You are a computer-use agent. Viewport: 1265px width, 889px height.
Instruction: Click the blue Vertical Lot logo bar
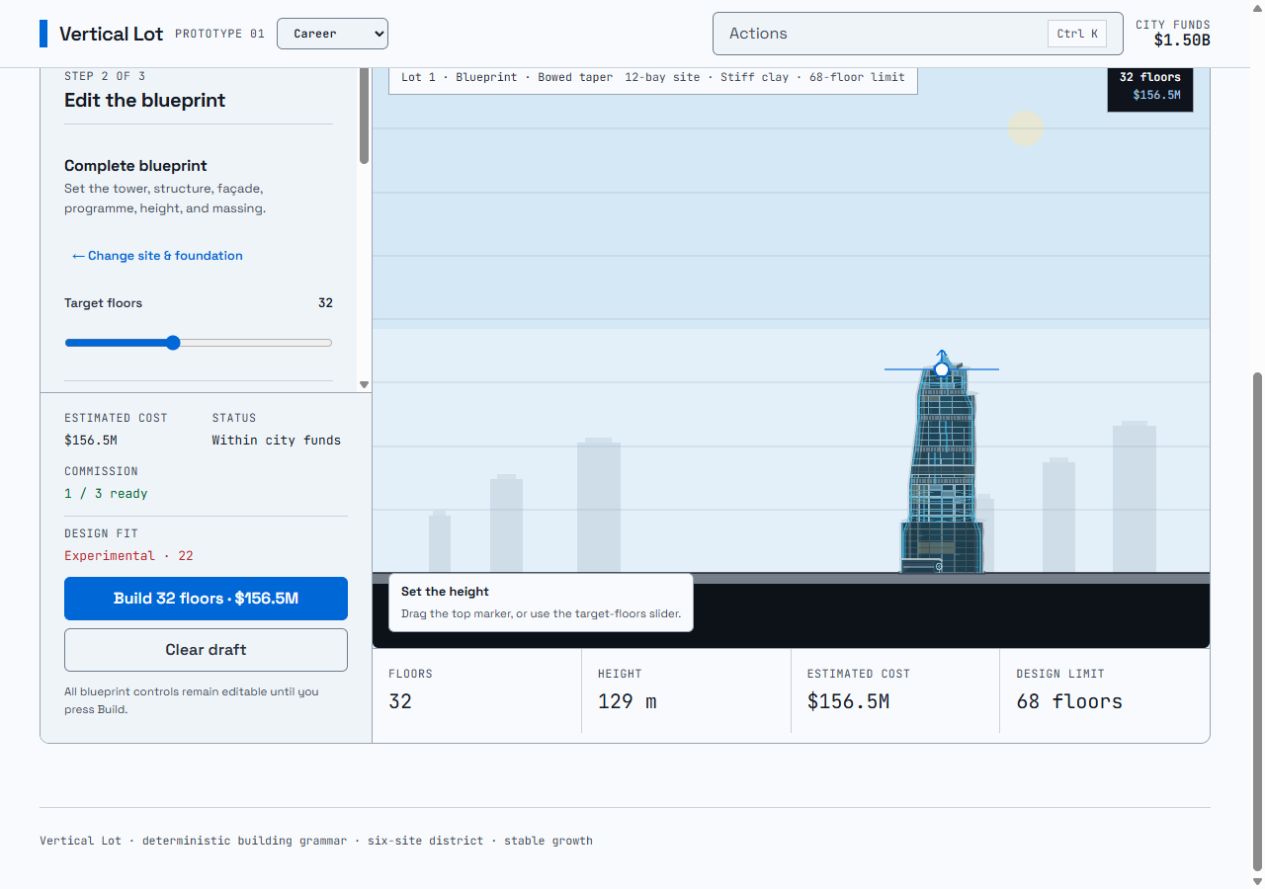click(x=43, y=33)
